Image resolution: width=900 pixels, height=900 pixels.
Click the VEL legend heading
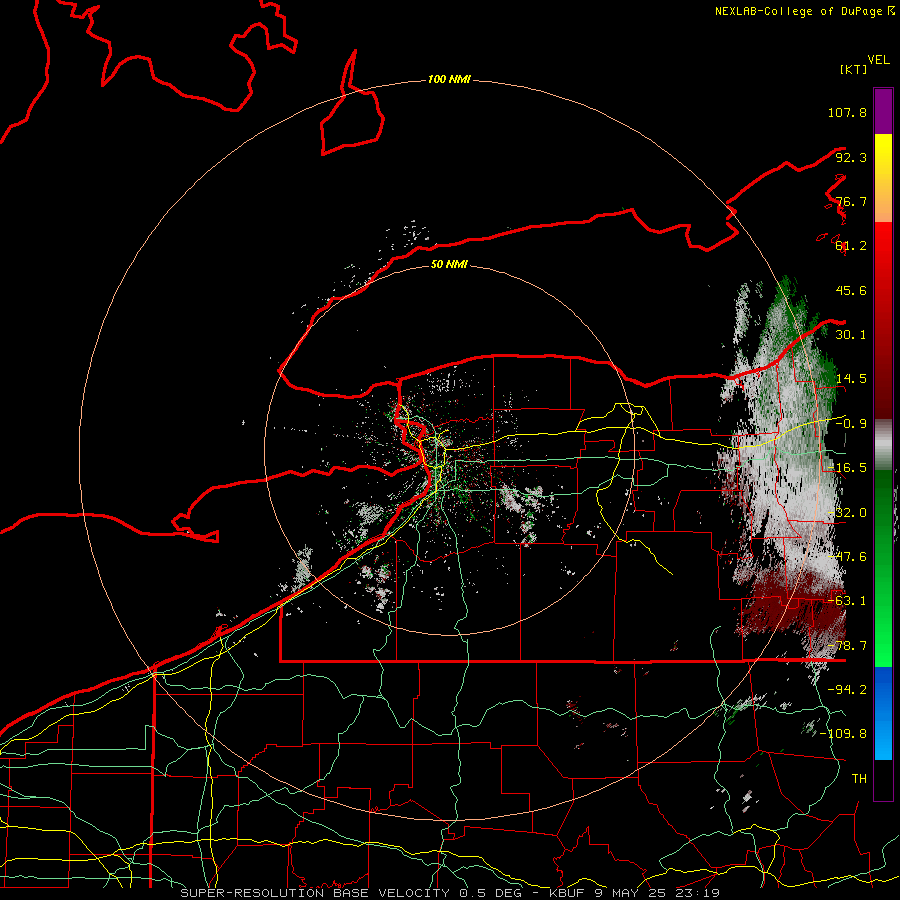click(x=878, y=60)
